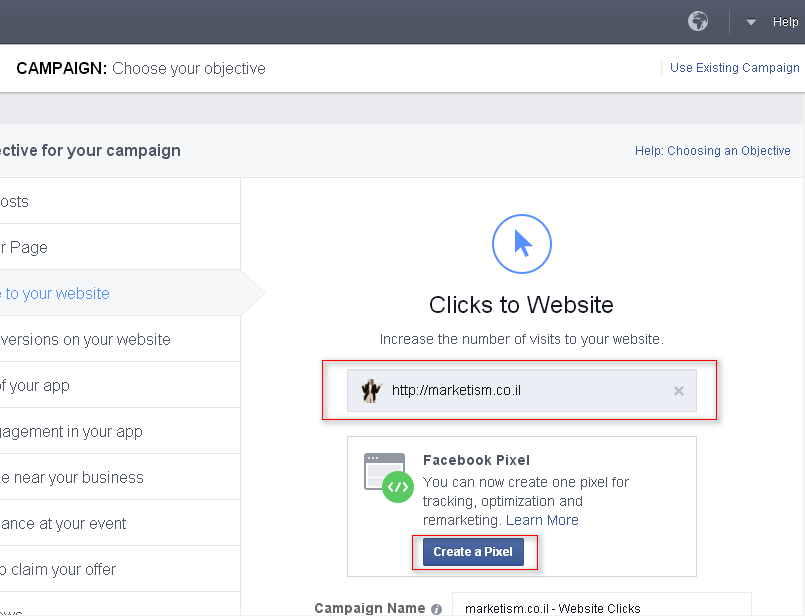
Task: Click the 'Facebook Pixel' heading text
Action: (x=476, y=460)
